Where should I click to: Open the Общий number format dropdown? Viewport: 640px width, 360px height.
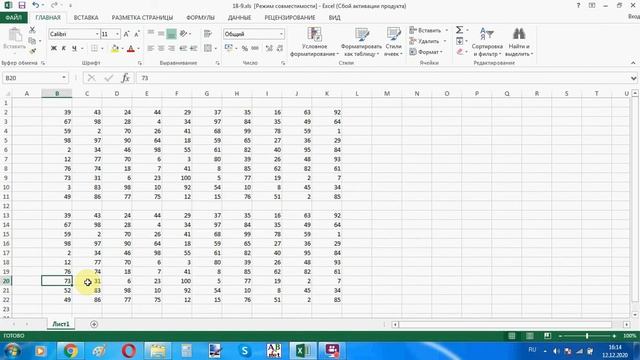coord(281,34)
